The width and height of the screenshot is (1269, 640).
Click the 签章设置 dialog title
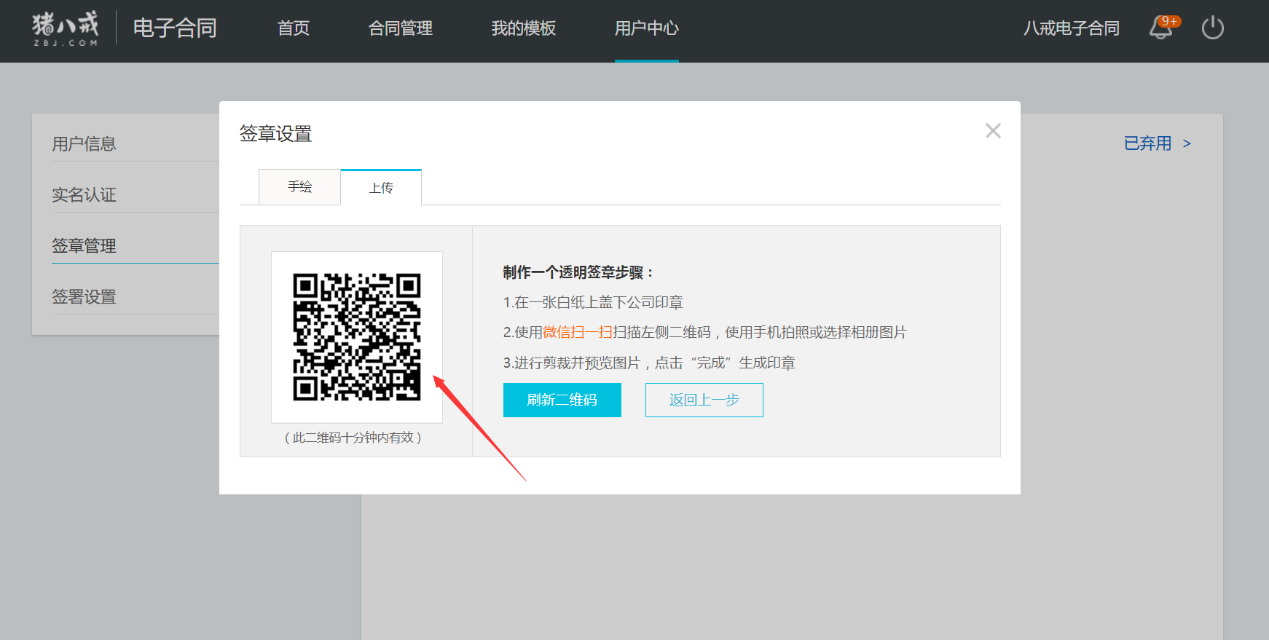click(276, 134)
